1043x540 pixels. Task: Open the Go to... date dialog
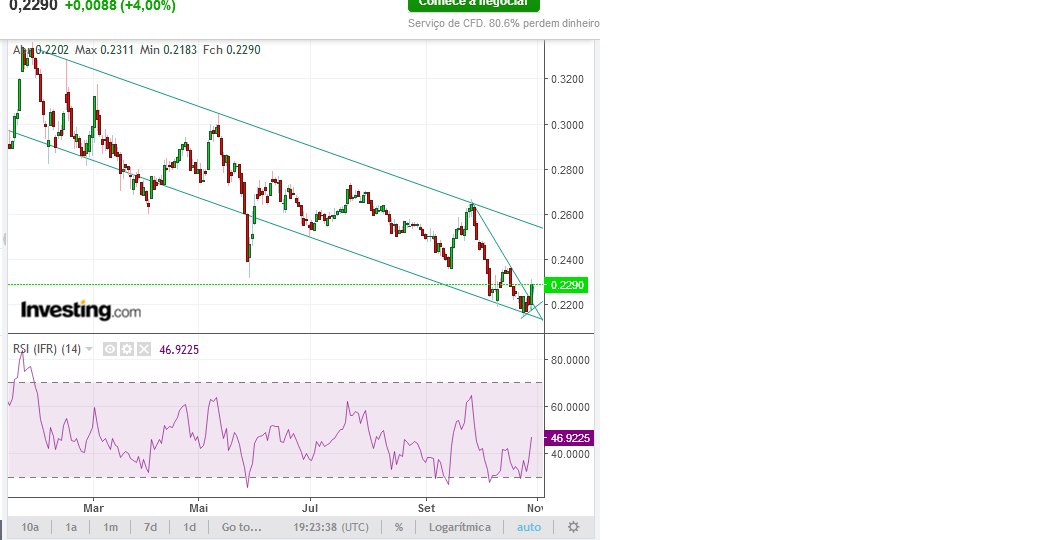click(x=241, y=527)
